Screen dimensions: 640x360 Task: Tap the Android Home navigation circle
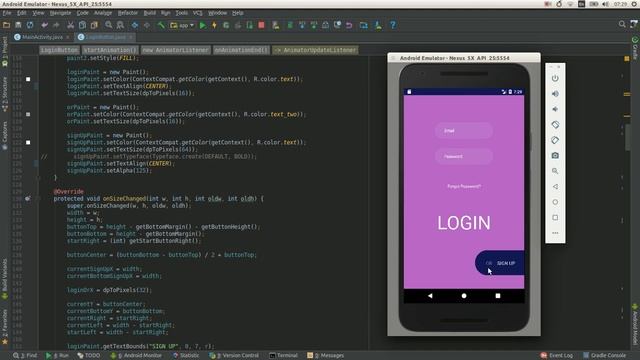464,296
